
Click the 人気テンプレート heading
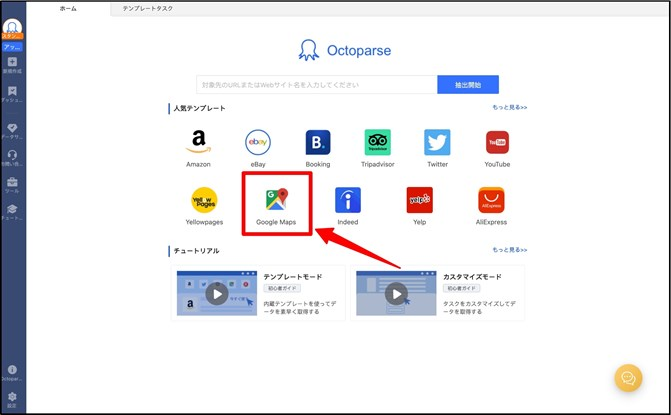(199, 108)
